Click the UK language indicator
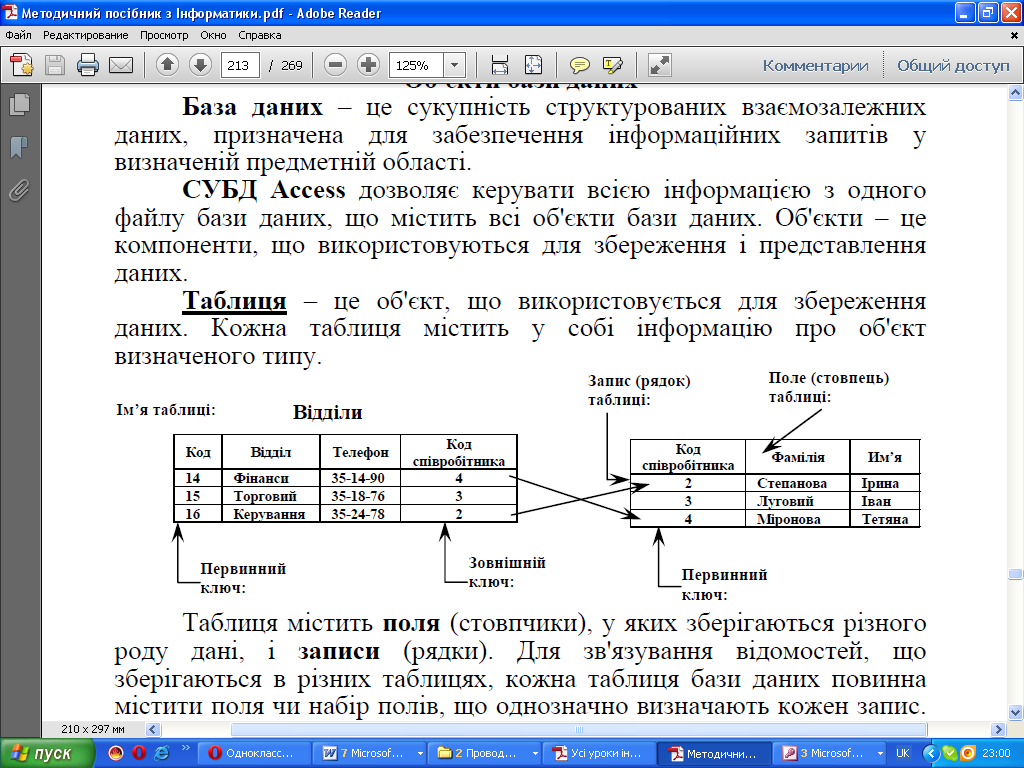The image size is (1024, 768). [x=903, y=753]
